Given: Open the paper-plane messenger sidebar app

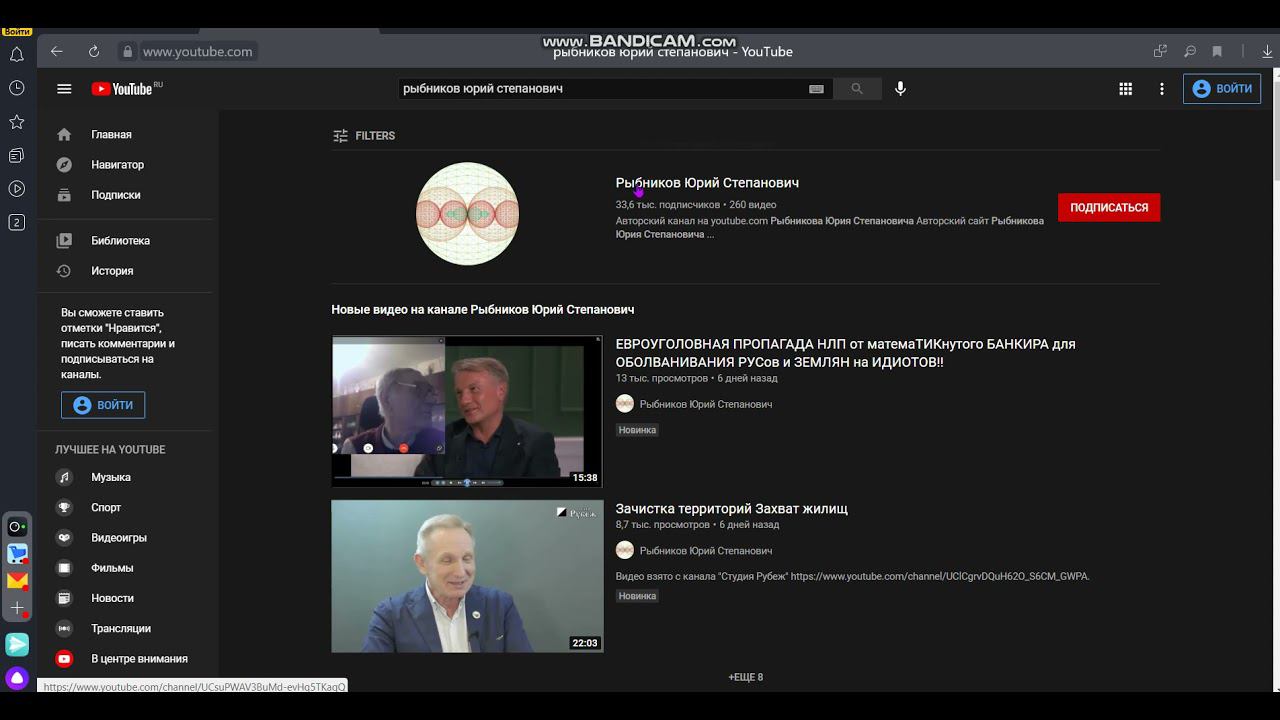Looking at the screenshot, I should (17, 645).
